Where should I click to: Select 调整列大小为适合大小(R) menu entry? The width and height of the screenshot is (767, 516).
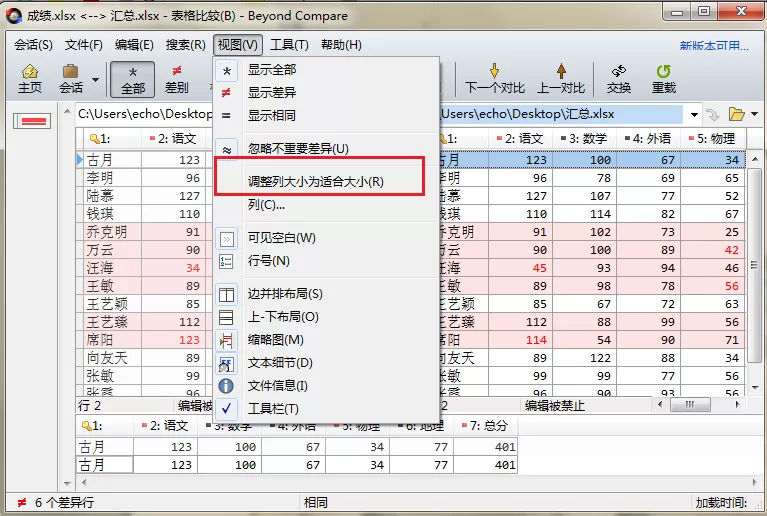(x=326, y=182)
